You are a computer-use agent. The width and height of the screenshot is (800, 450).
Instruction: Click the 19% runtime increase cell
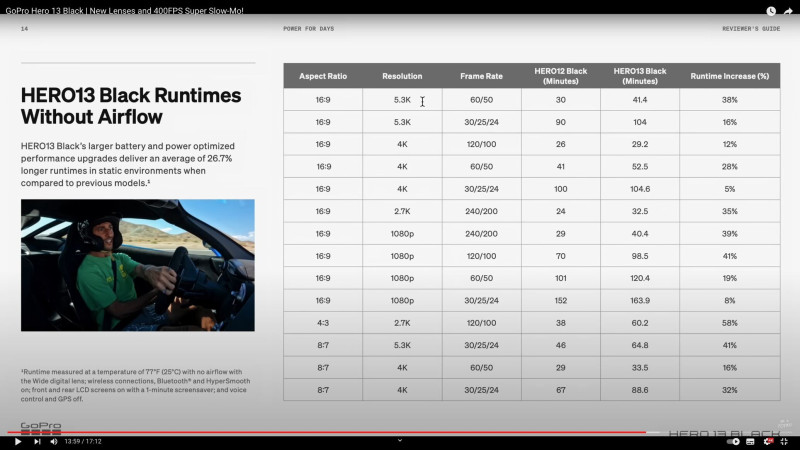[x=730, y=278]
